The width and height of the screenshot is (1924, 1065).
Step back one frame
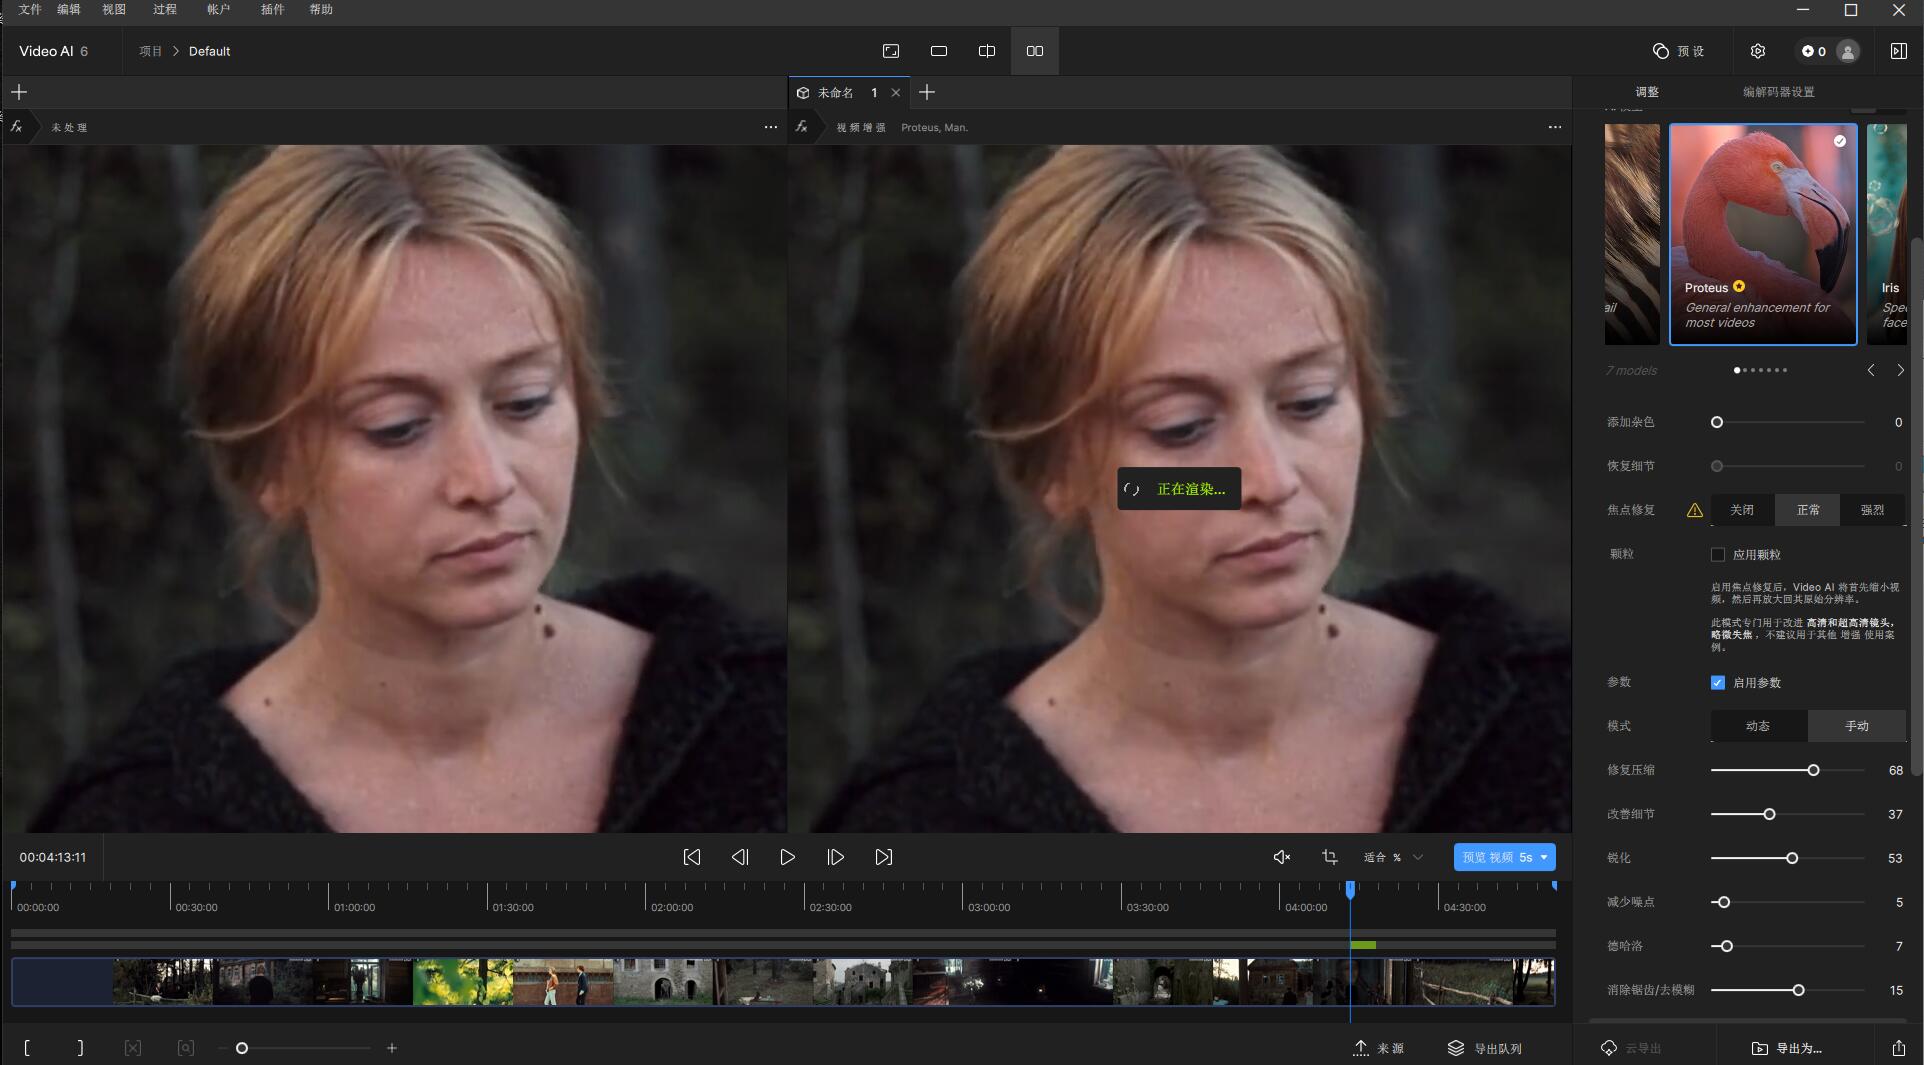pyautogui.click(x=739, y=857)
